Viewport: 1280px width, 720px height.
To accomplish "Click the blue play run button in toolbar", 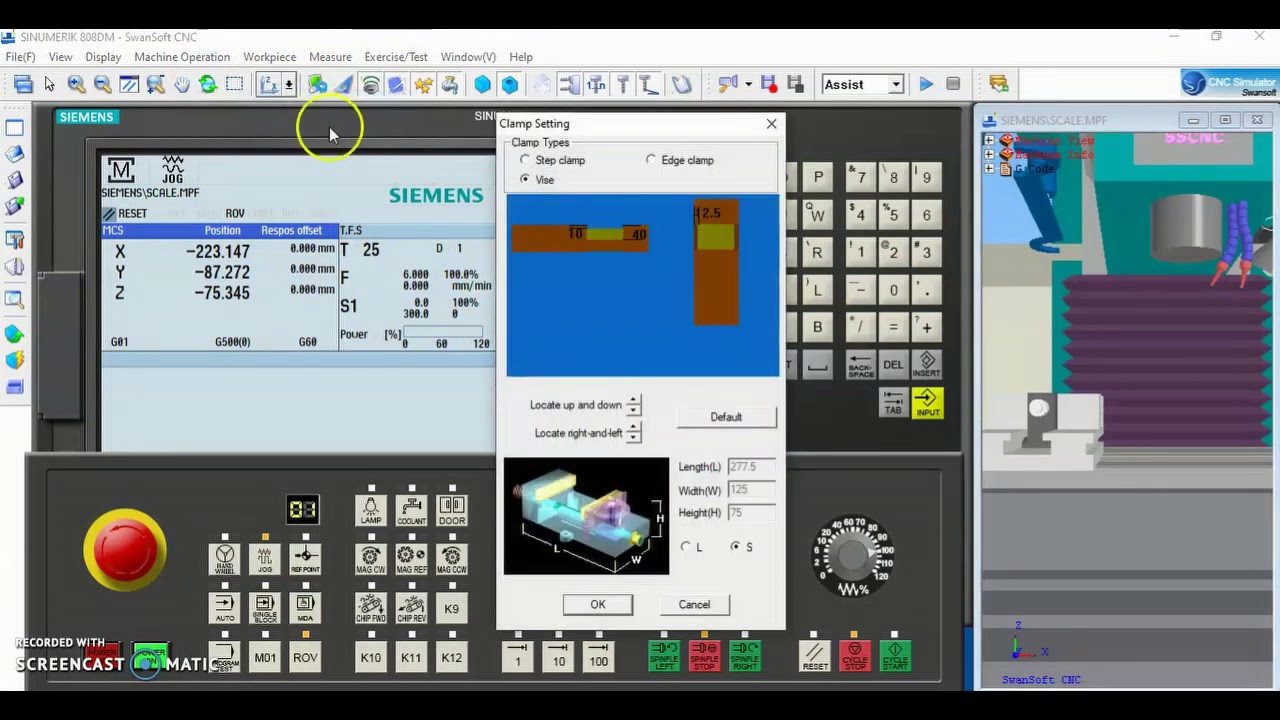I will (x=926, y=85).
